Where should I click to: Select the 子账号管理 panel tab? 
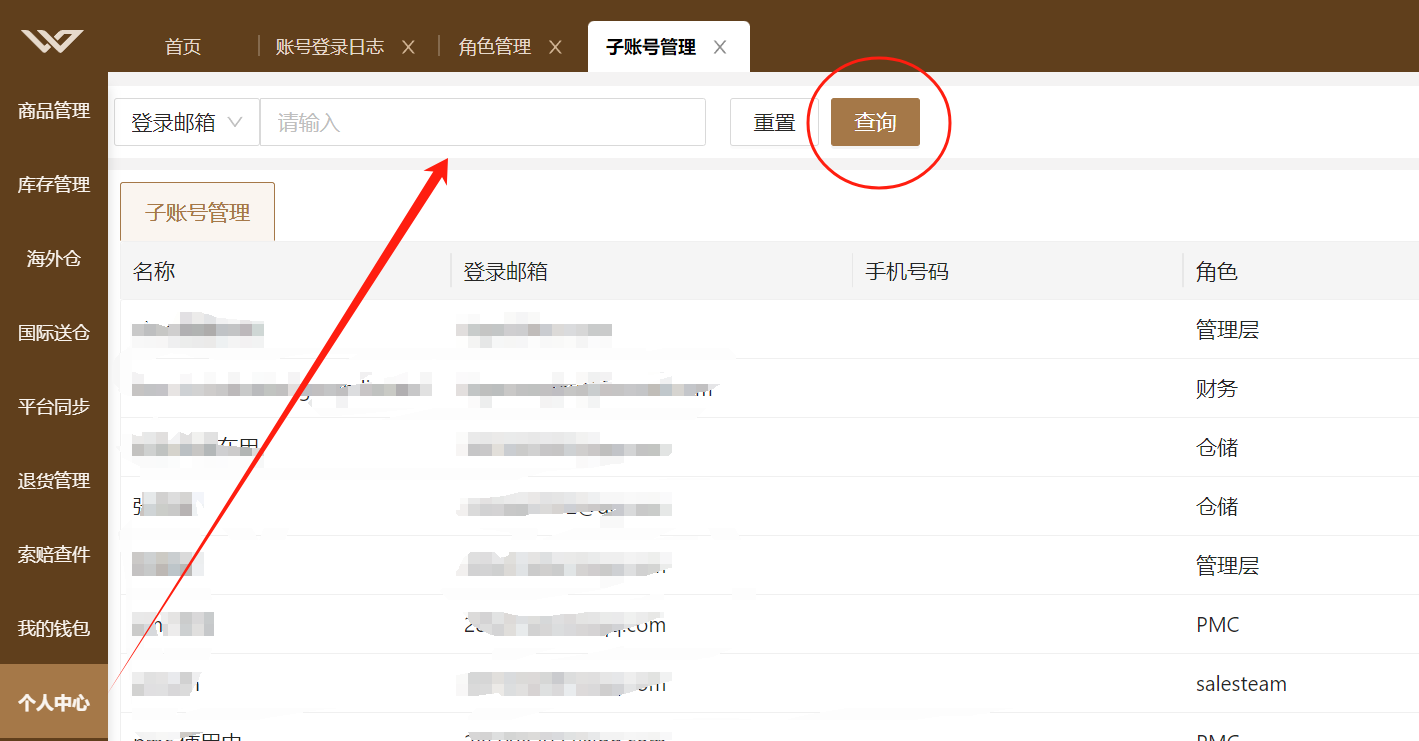coord(197,212)
